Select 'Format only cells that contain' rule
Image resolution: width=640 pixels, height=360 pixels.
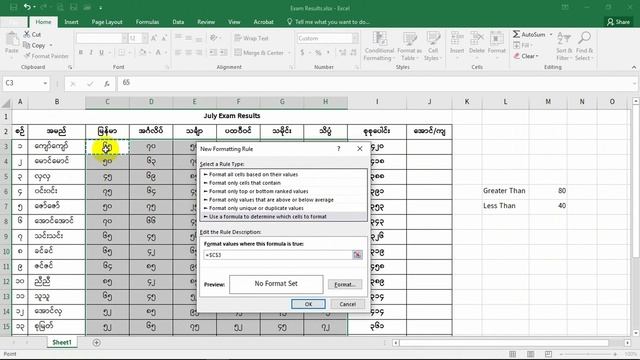point(283,183)
